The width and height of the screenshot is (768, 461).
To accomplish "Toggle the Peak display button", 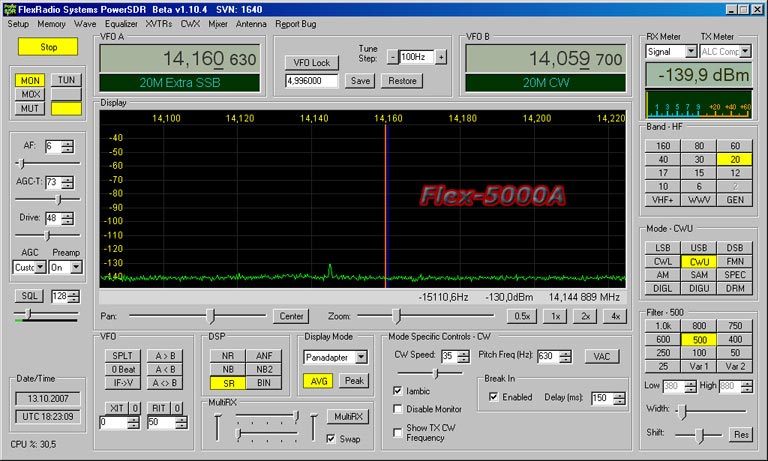I will pos(354,381).
